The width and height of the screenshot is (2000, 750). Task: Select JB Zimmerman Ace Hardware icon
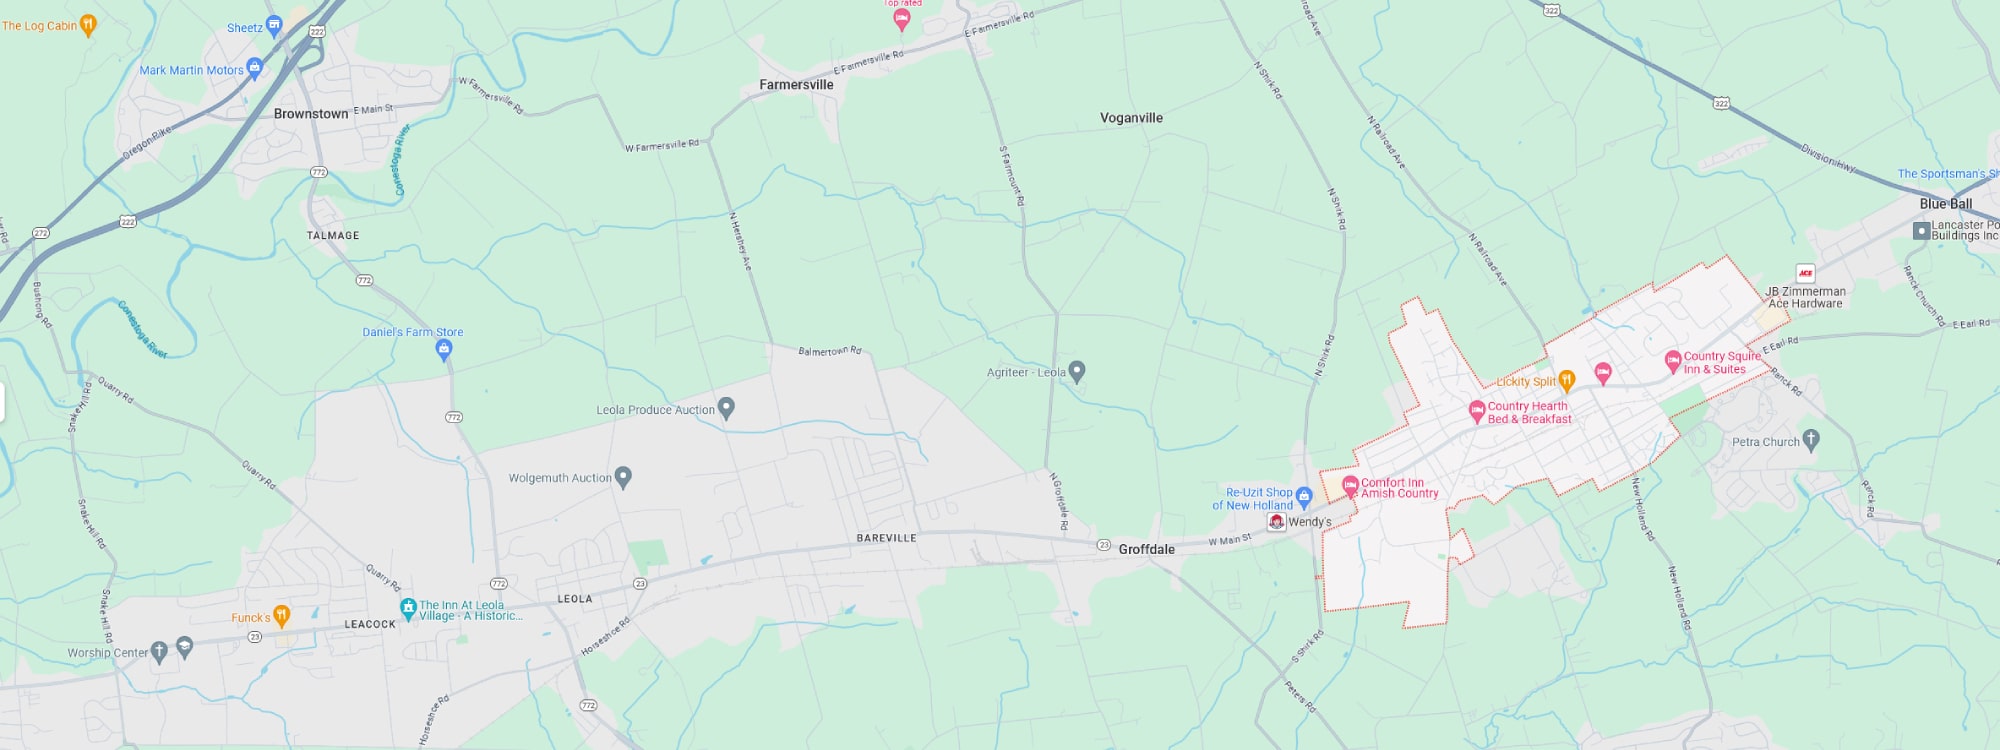click(1805, 273)
